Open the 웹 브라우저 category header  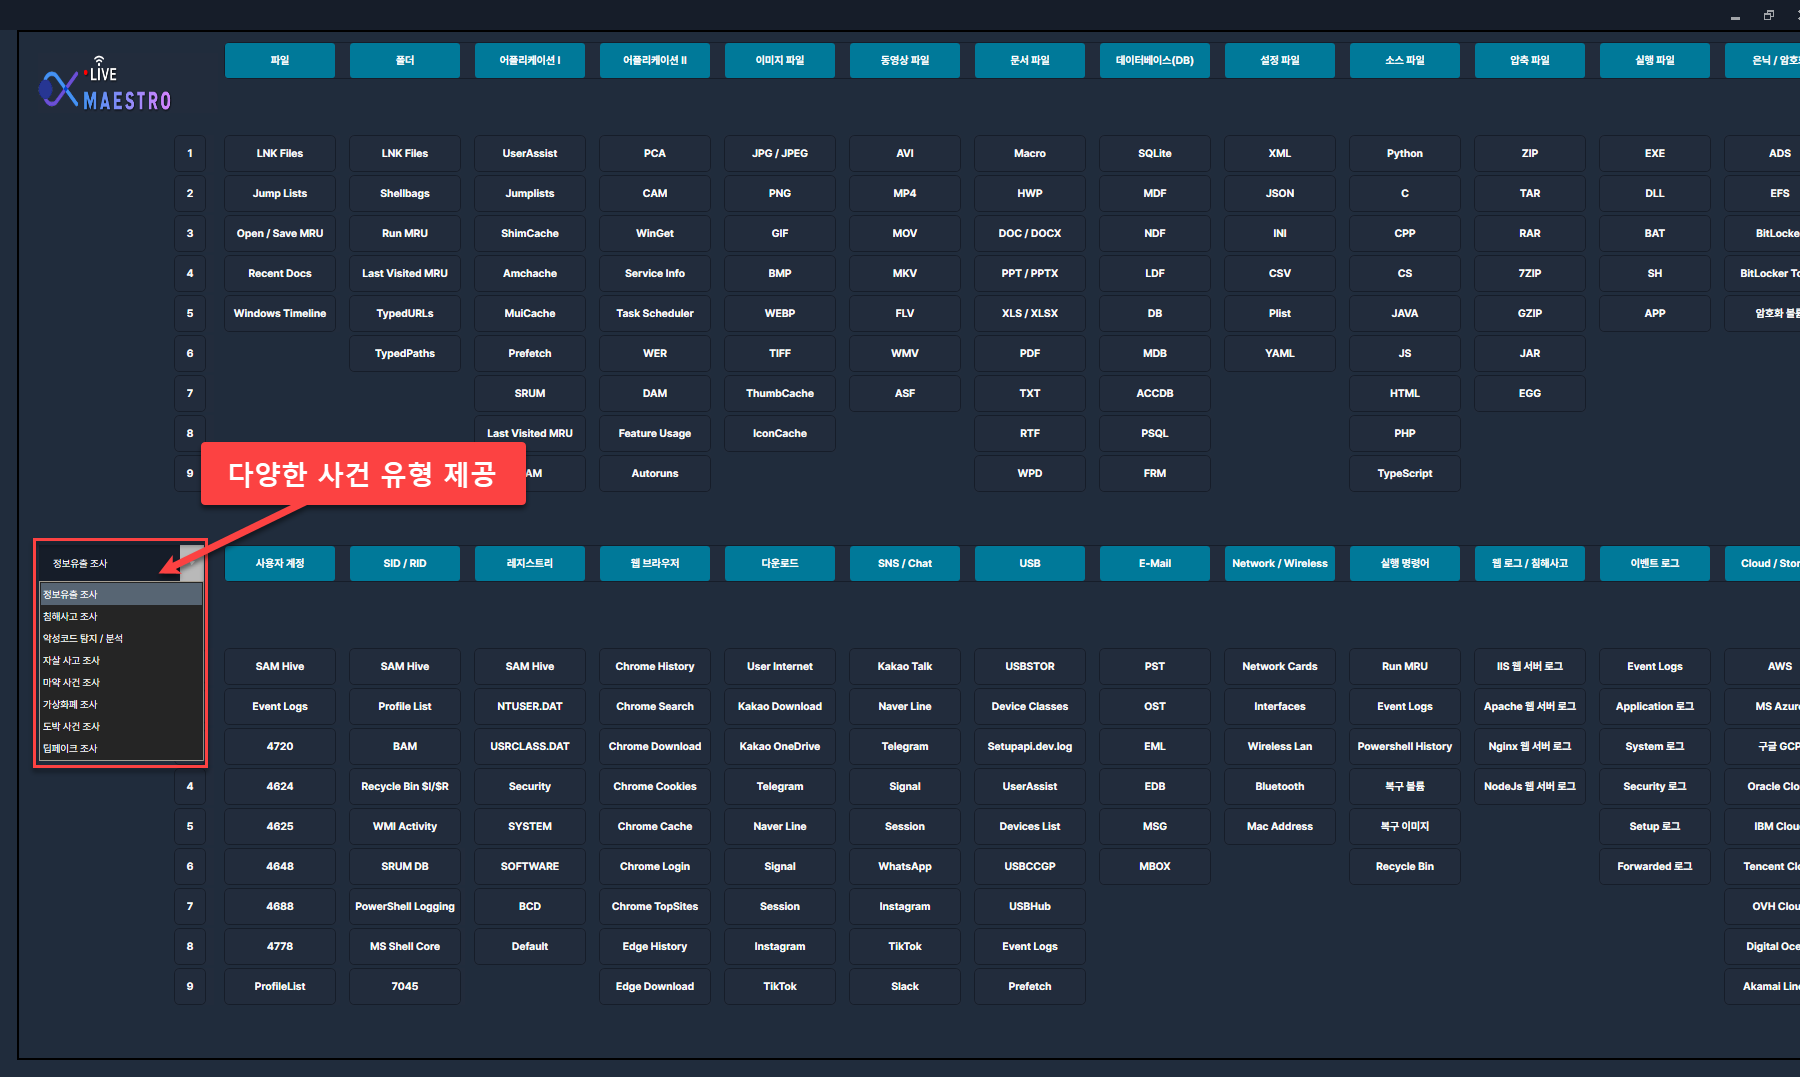[655, 563]
